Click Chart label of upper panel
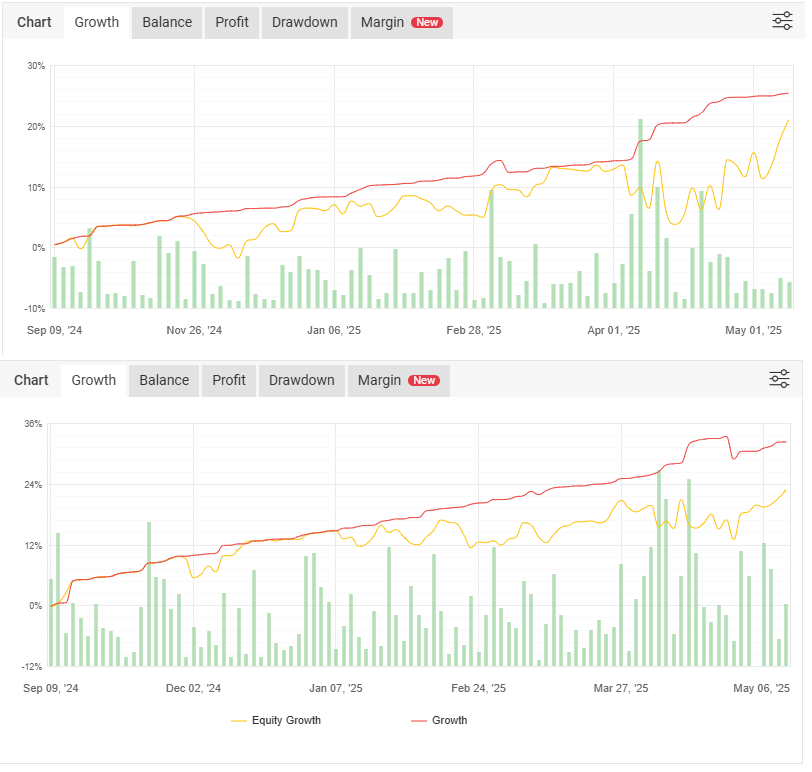Screen dimensions: 812x772 pyautogui.click(x=35, y=22)
